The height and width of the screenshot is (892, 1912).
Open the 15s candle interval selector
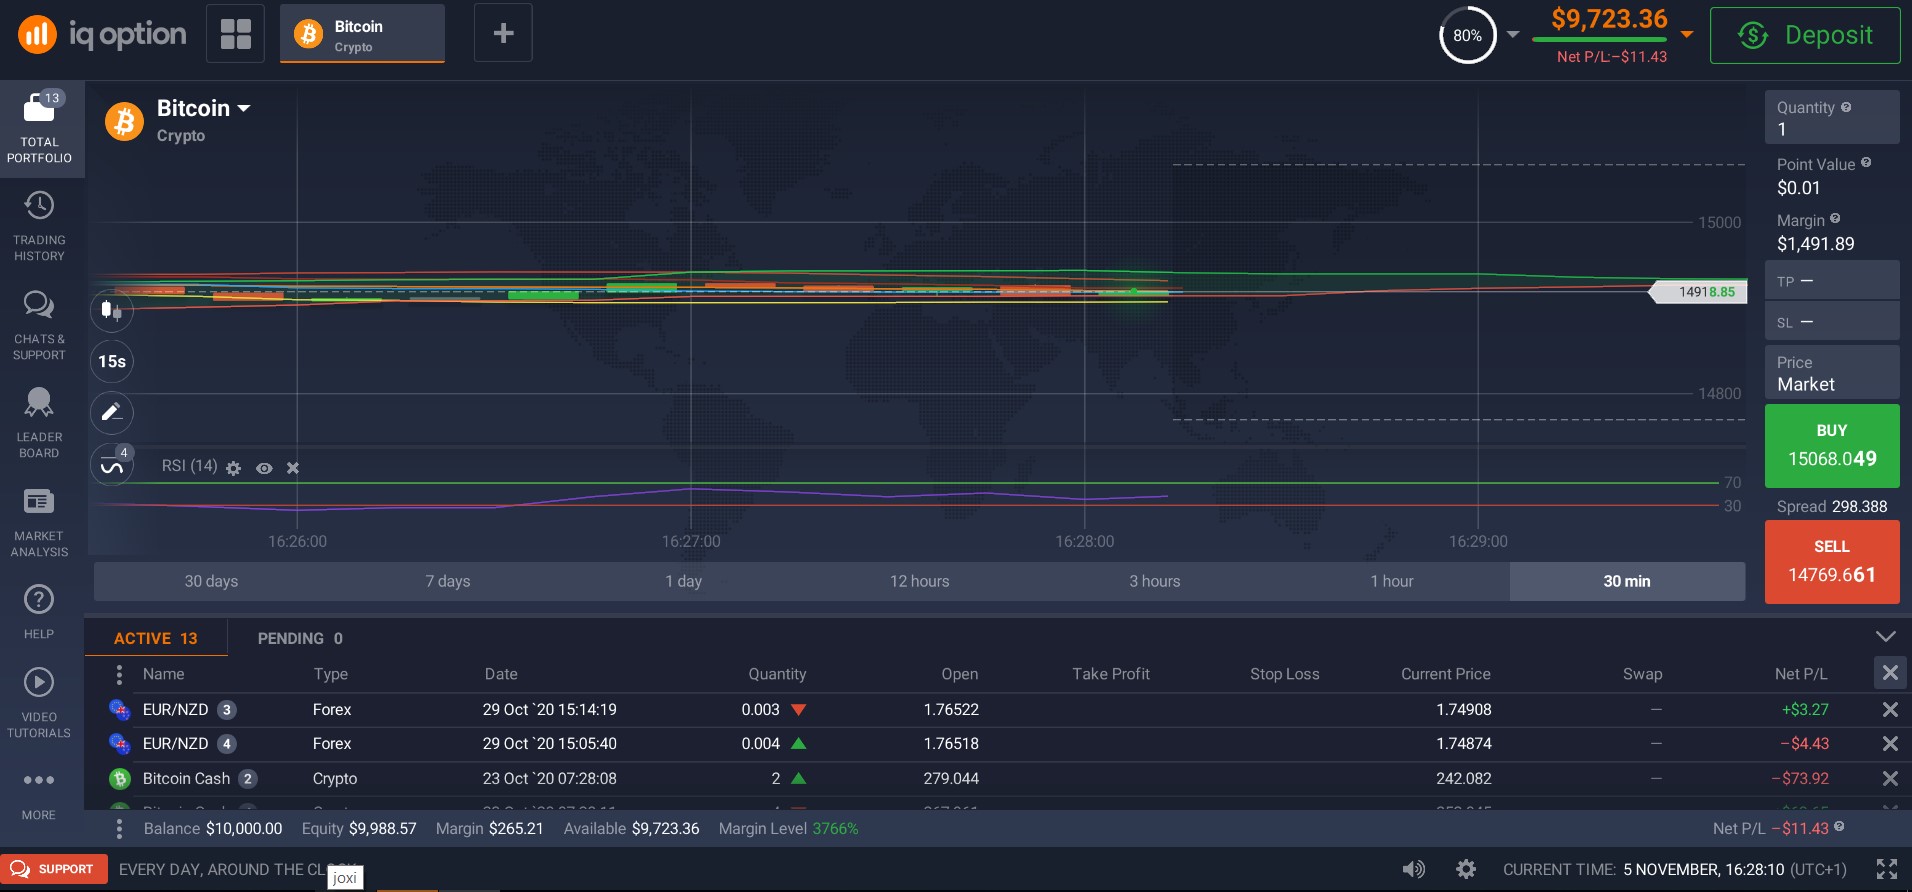pyautogui.click(x=111, y=361)
